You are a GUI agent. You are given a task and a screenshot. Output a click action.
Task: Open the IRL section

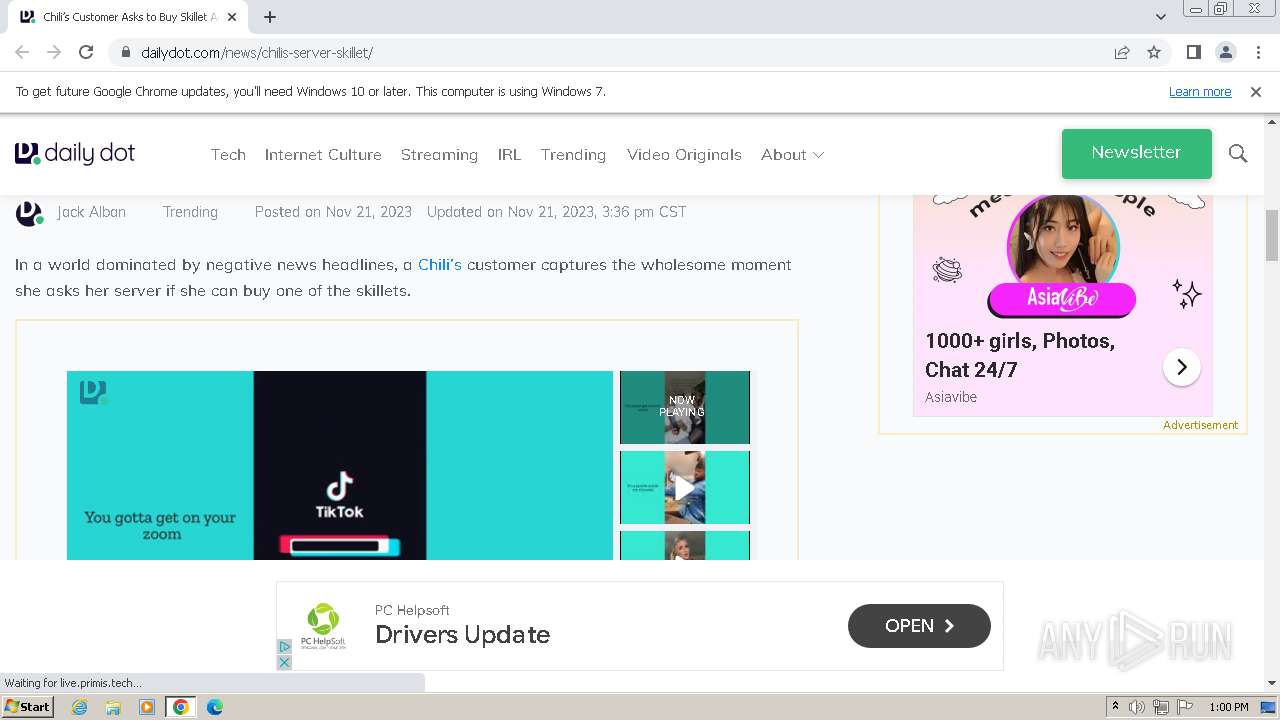click(x=509, y=154)
